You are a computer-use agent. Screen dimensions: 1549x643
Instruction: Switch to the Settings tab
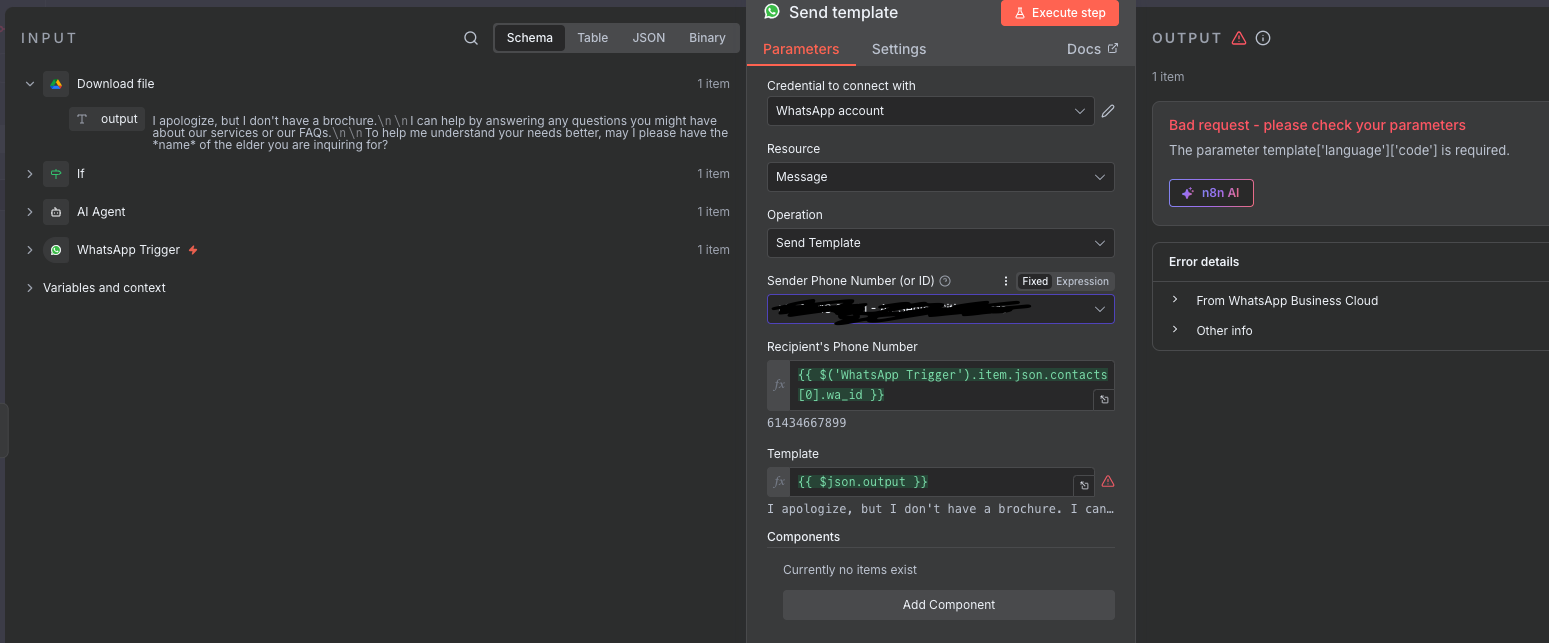tap(898, 49)
